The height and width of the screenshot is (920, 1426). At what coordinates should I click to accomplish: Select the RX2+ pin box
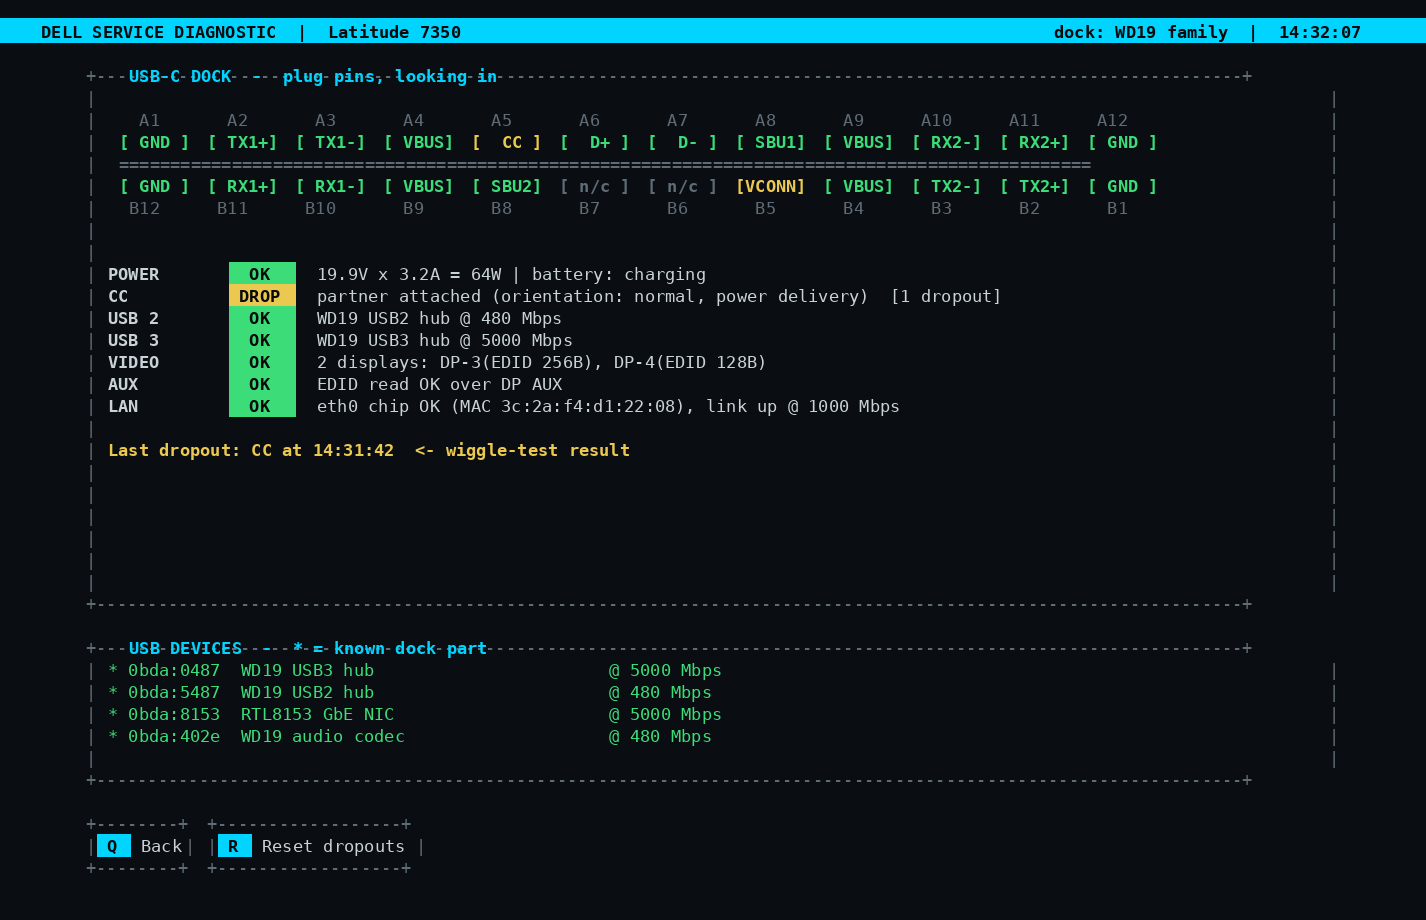click(1035, 142)
